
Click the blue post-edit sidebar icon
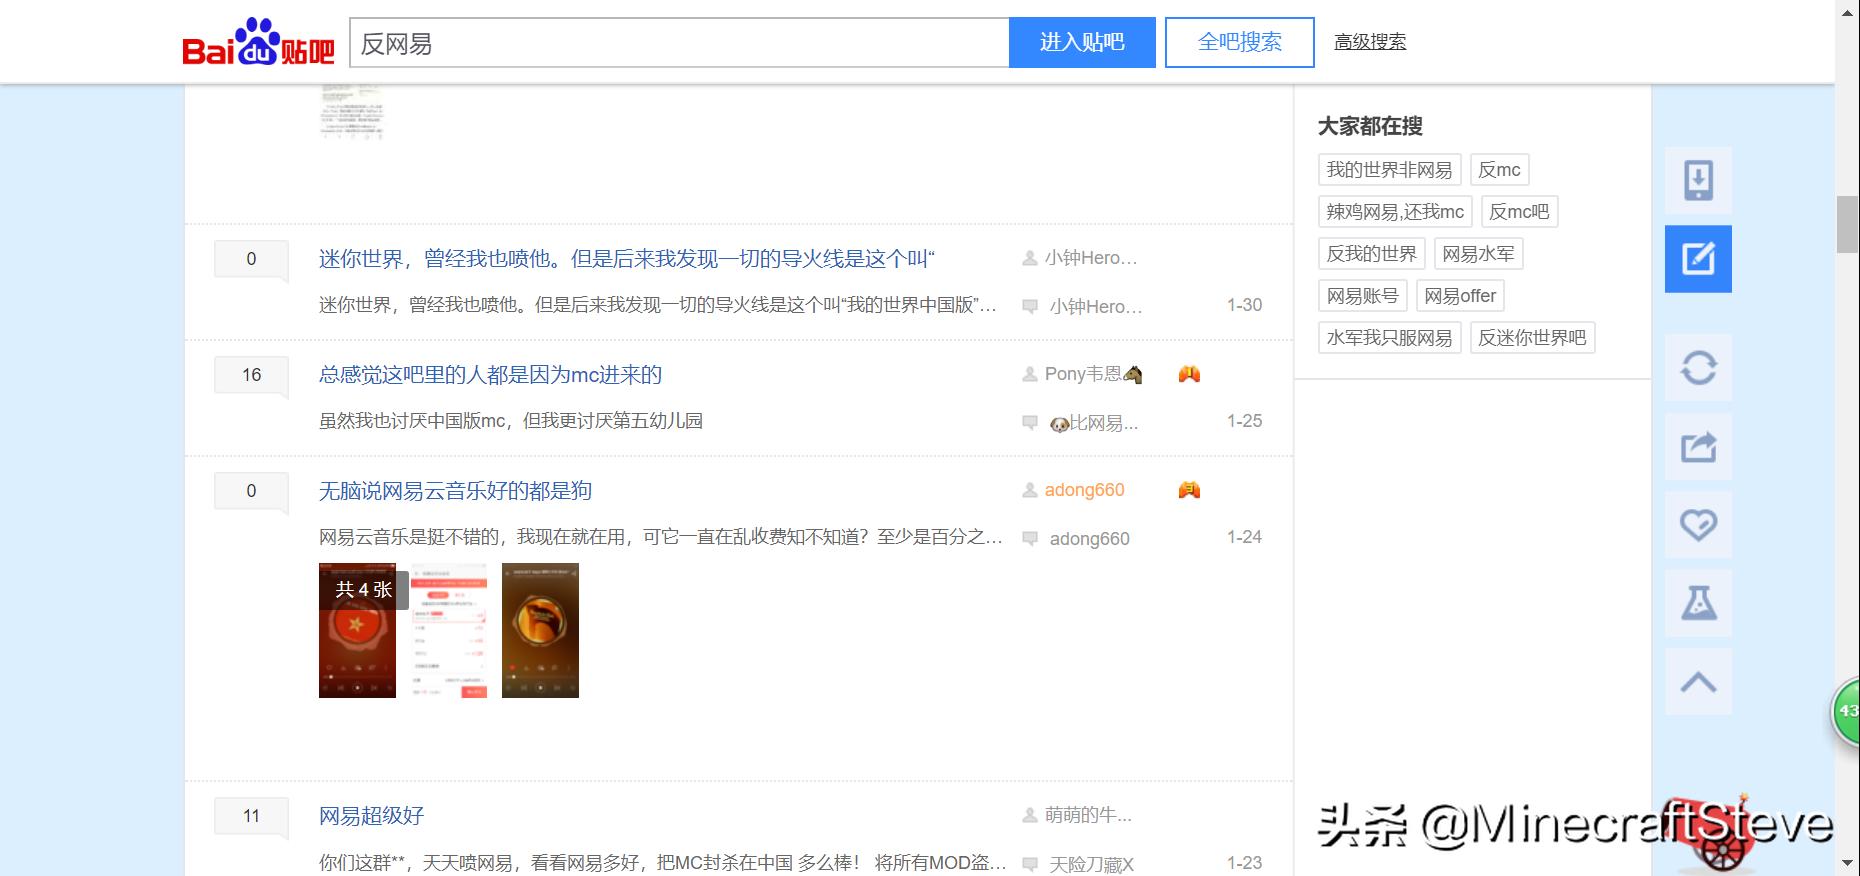click(1698, 259)
